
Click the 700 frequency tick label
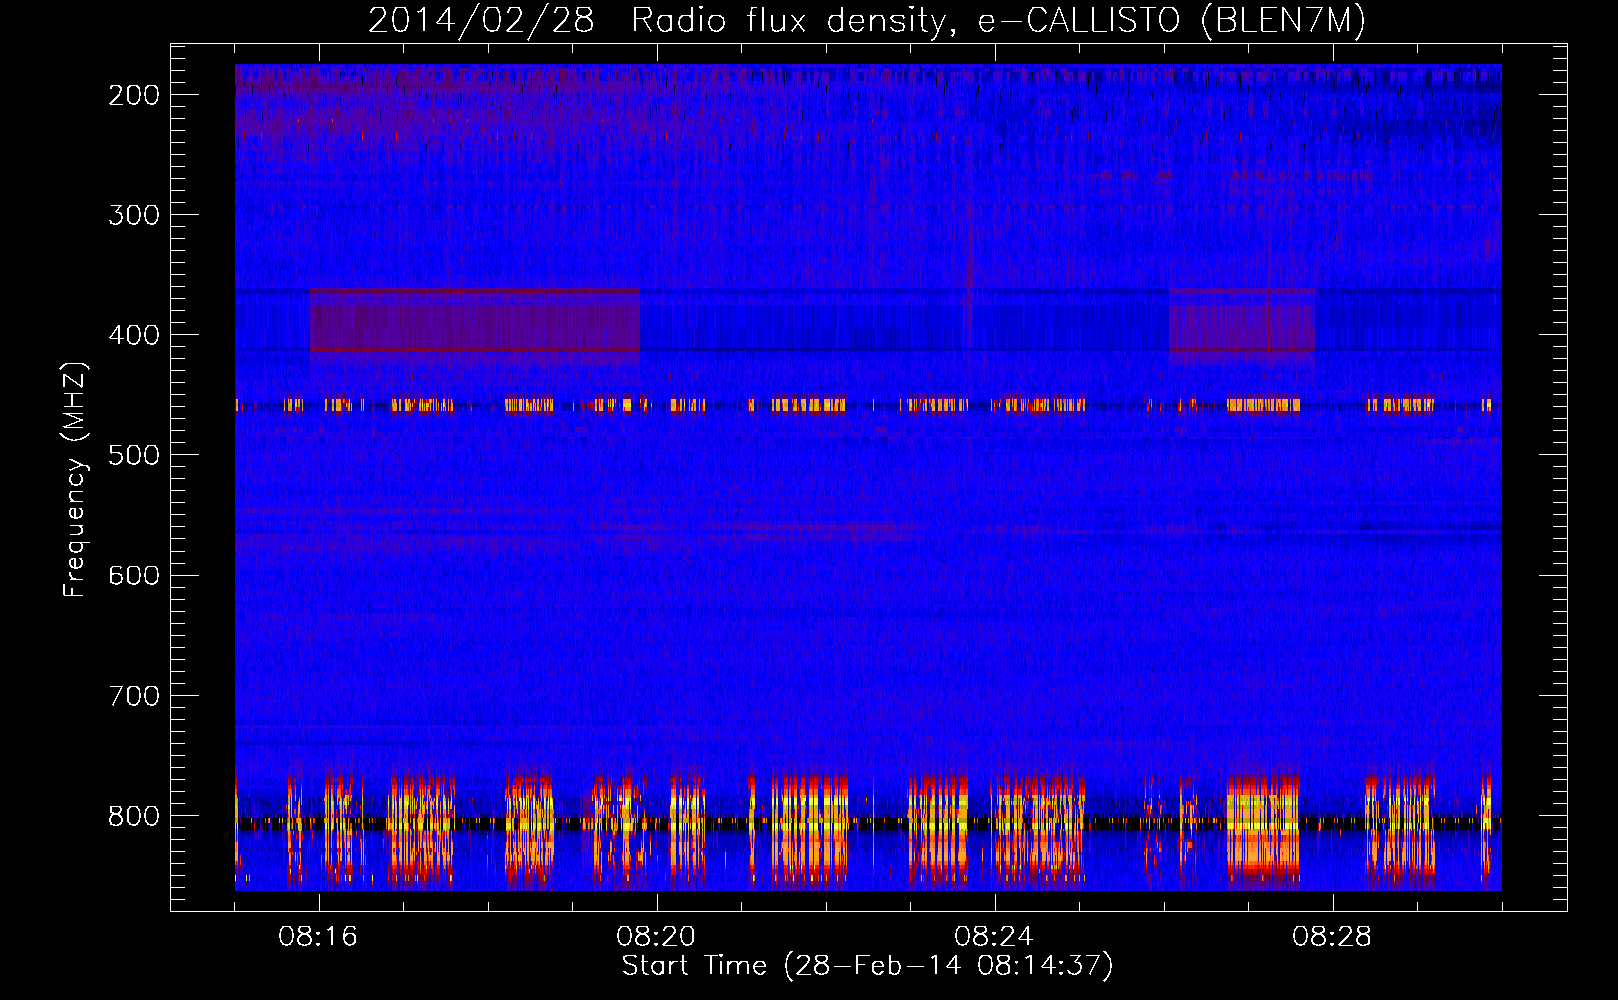134,695
